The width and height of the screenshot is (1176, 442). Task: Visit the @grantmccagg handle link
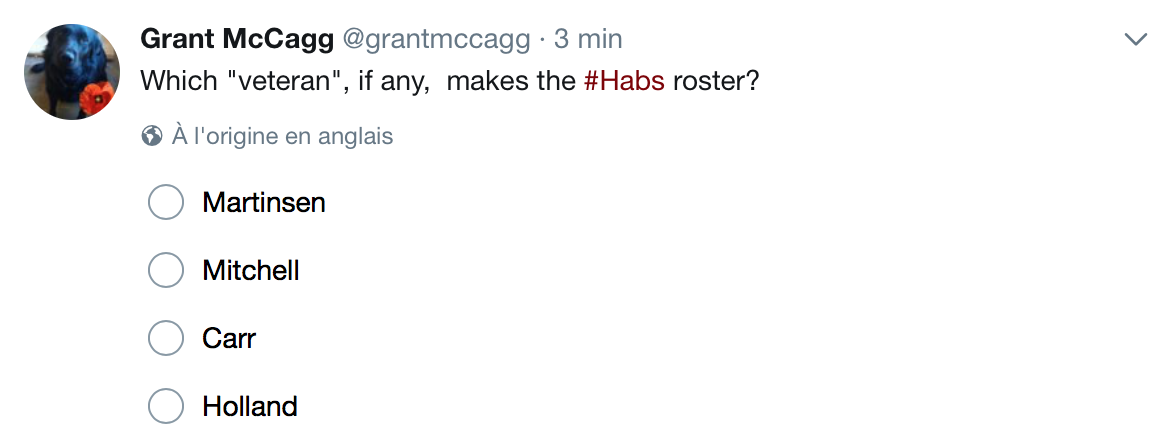(x=436, y=39)
